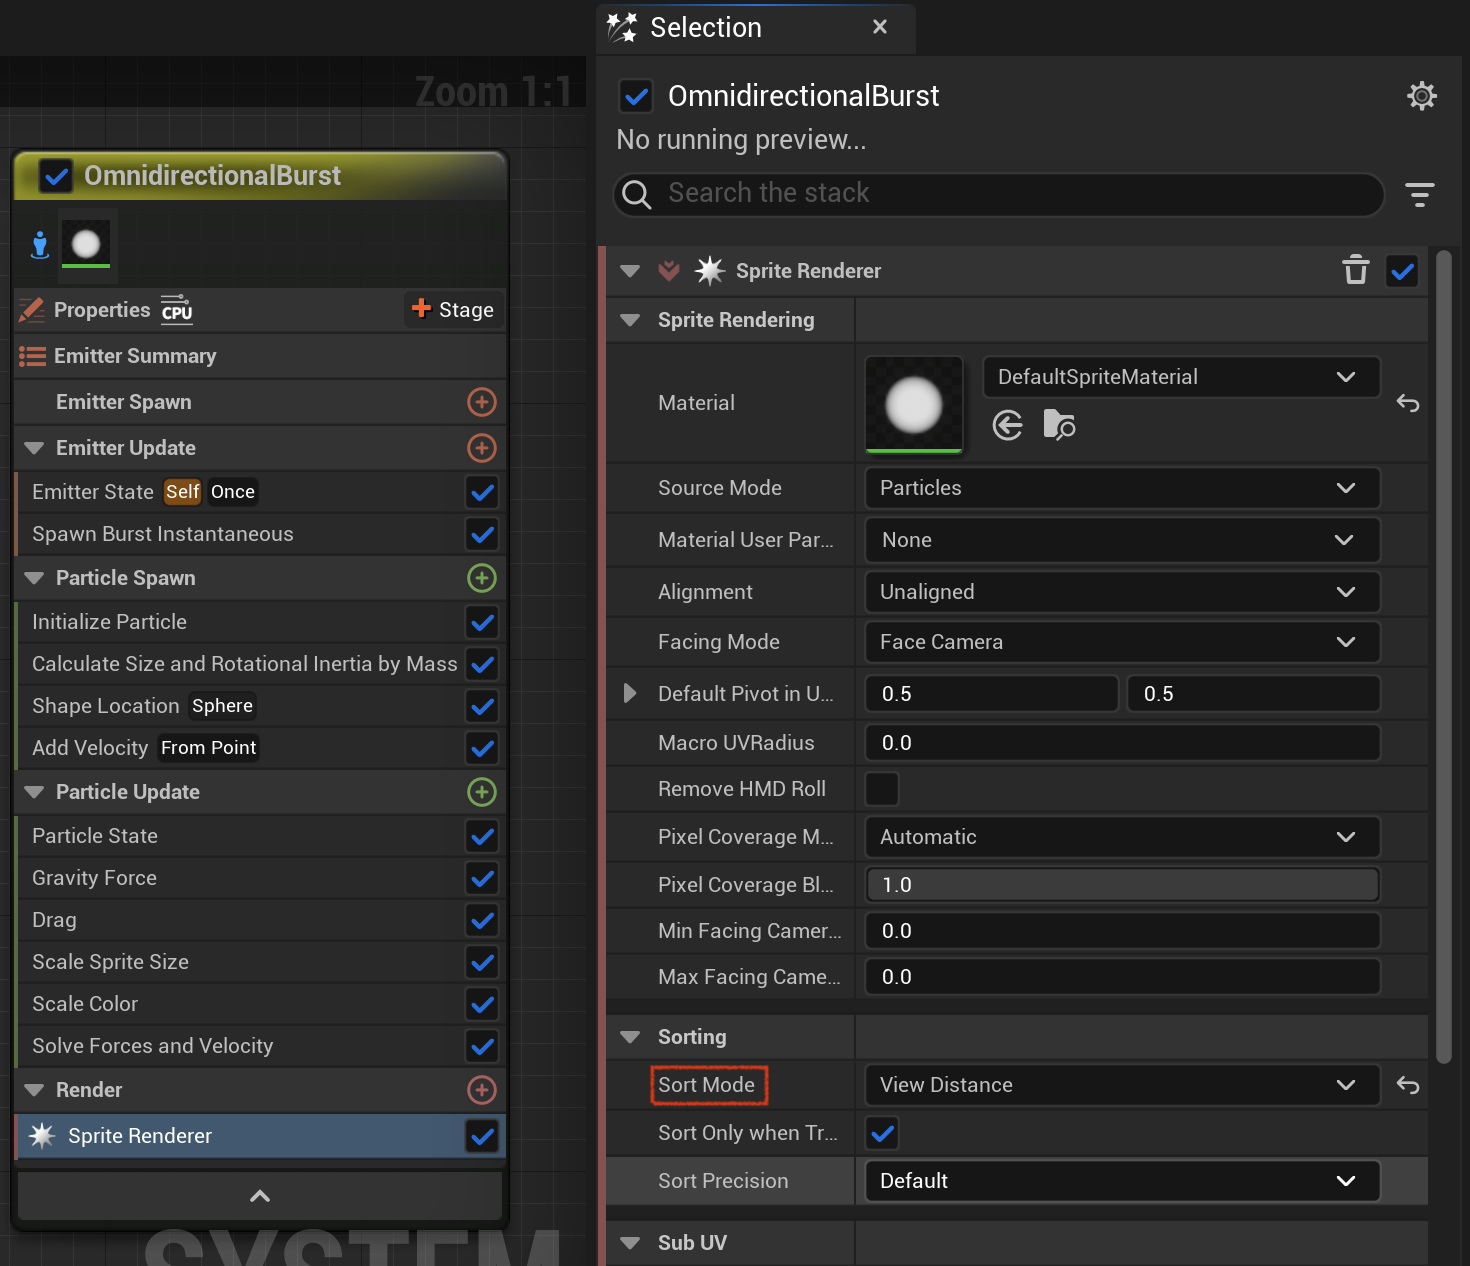This screenshot has height=1266, width=1470.
Task: Add a module to Emitter Update with its plus icon
Action: point(482,448)
